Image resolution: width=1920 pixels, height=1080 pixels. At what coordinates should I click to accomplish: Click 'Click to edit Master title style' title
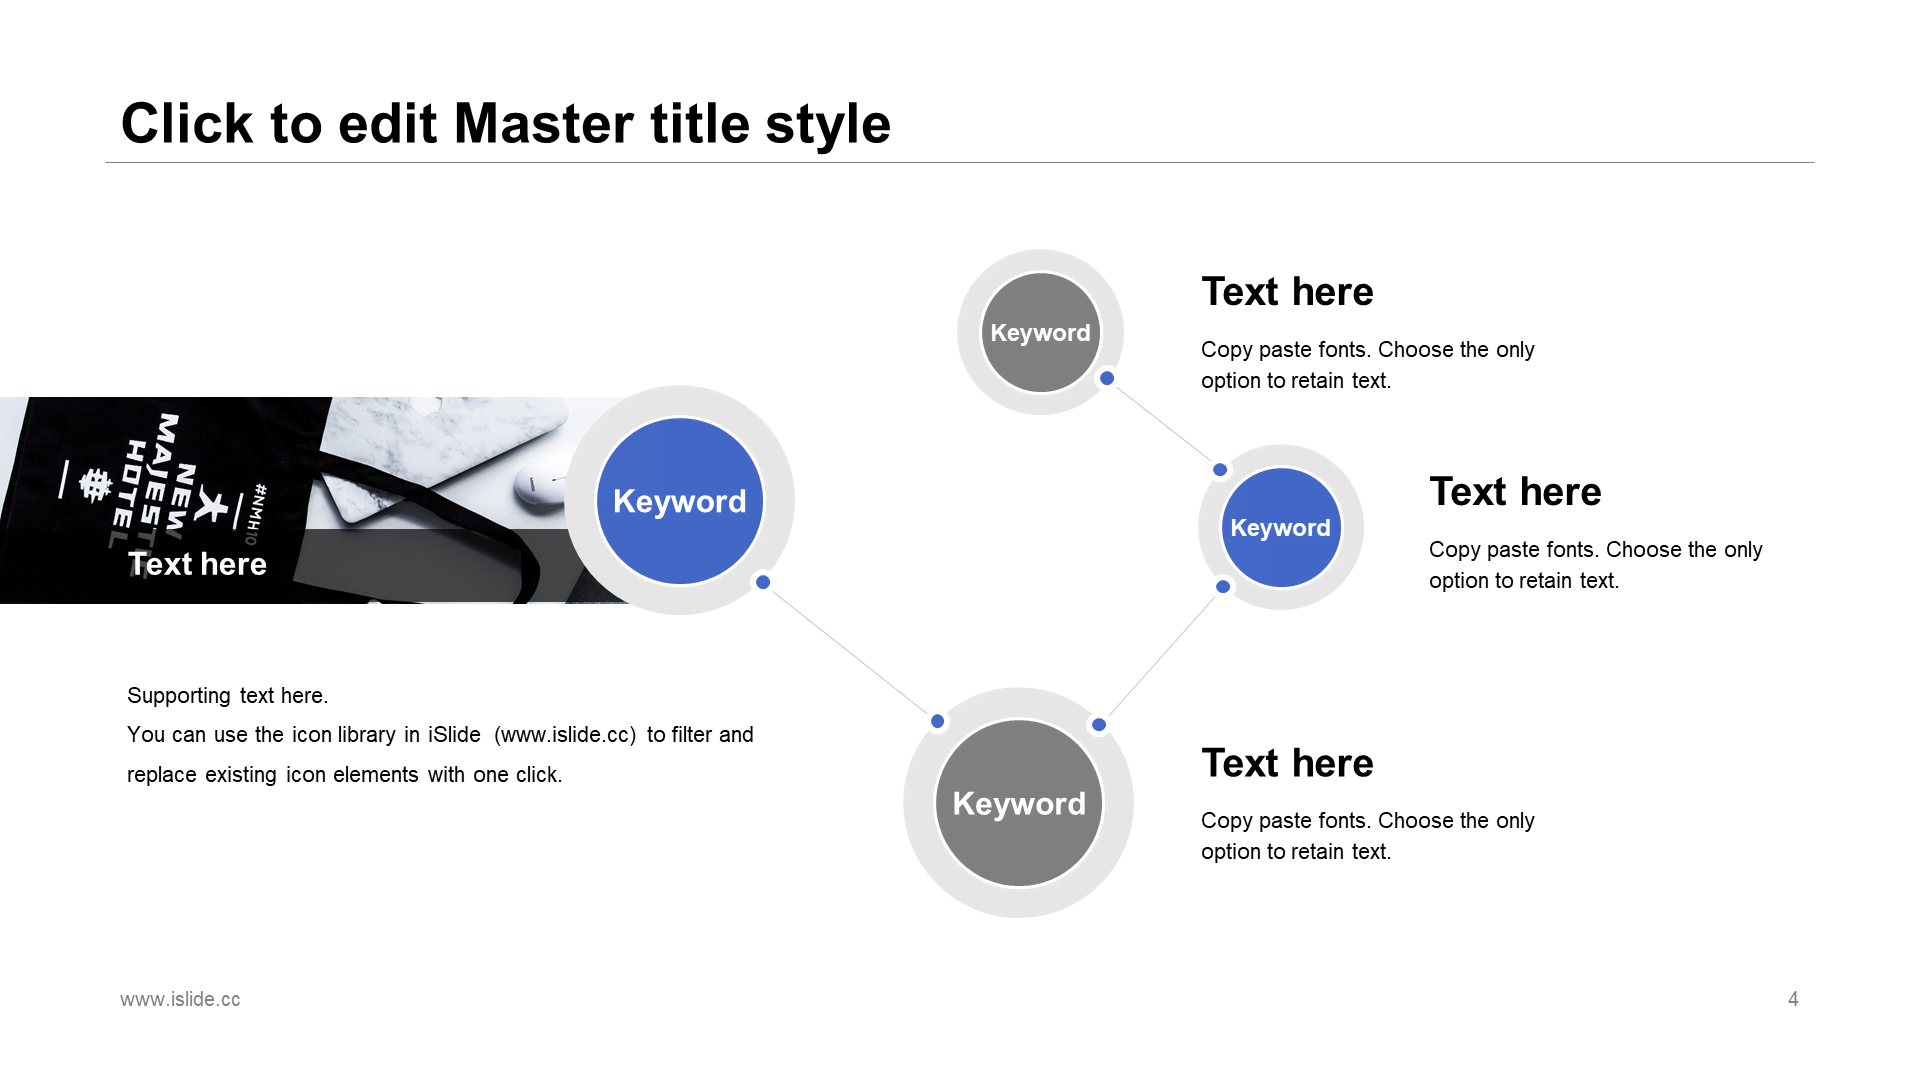(x=505, y=124)
